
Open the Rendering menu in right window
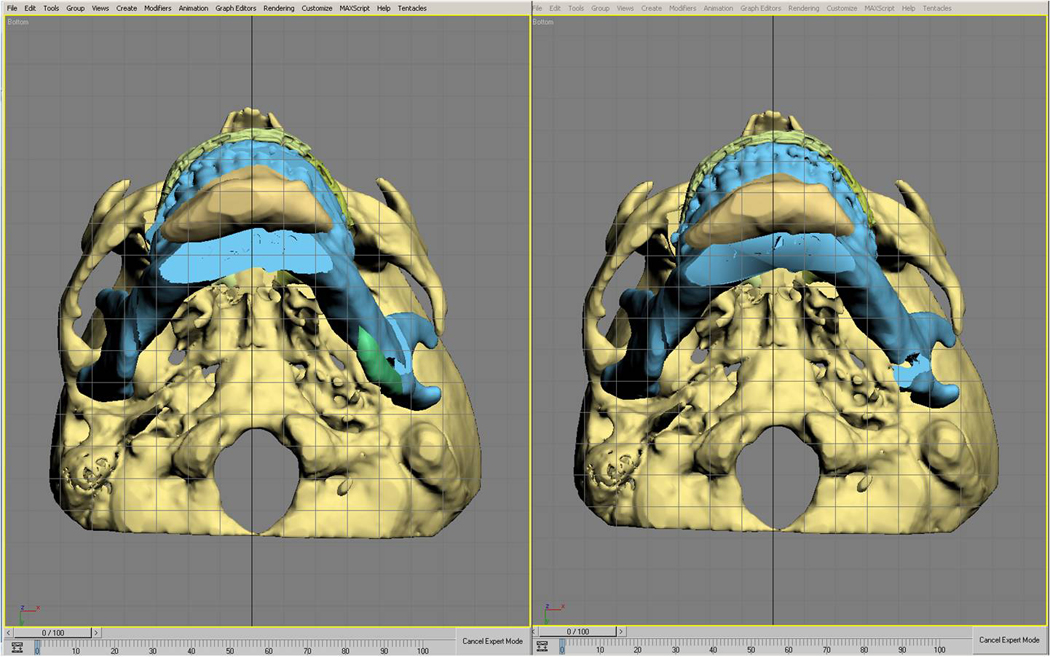coord(805,8)
